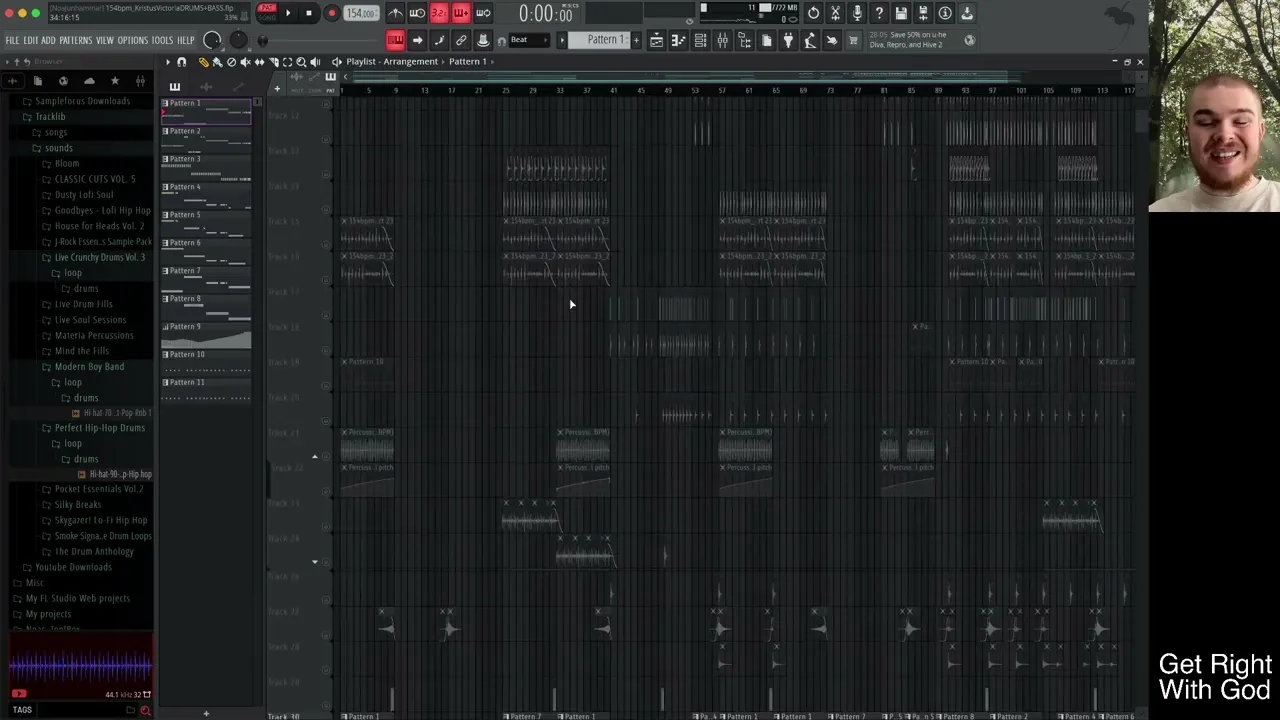The image size is (1280, 720).
Task: Collapse the Tracklib folder
Action: tap(50, 117)
